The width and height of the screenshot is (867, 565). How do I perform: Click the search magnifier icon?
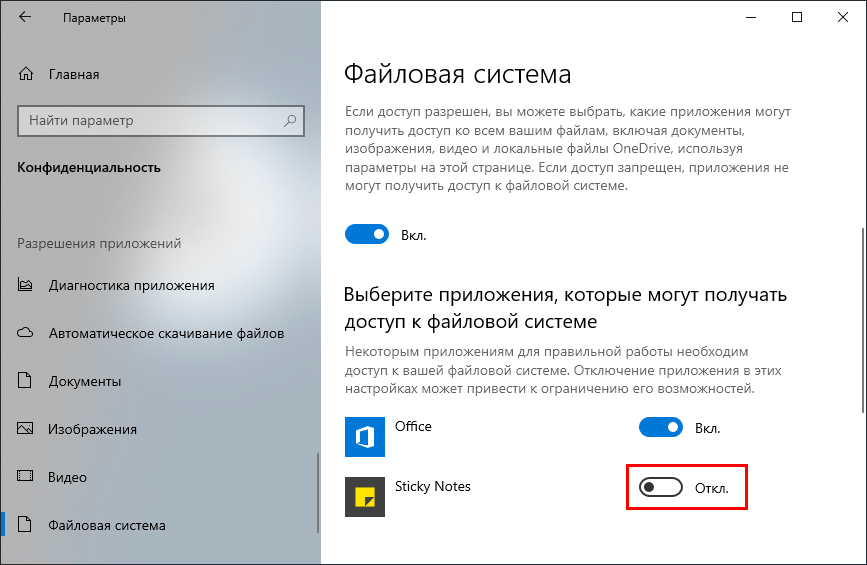coord(290,121)
